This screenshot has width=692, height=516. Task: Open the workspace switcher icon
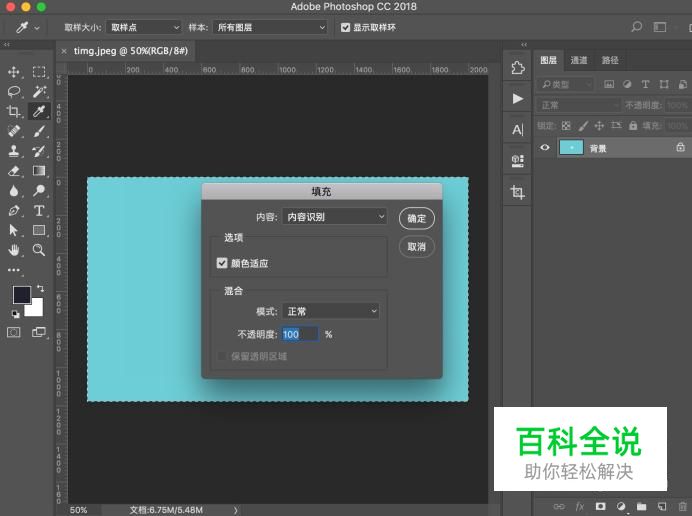click(x=660, y=27)
